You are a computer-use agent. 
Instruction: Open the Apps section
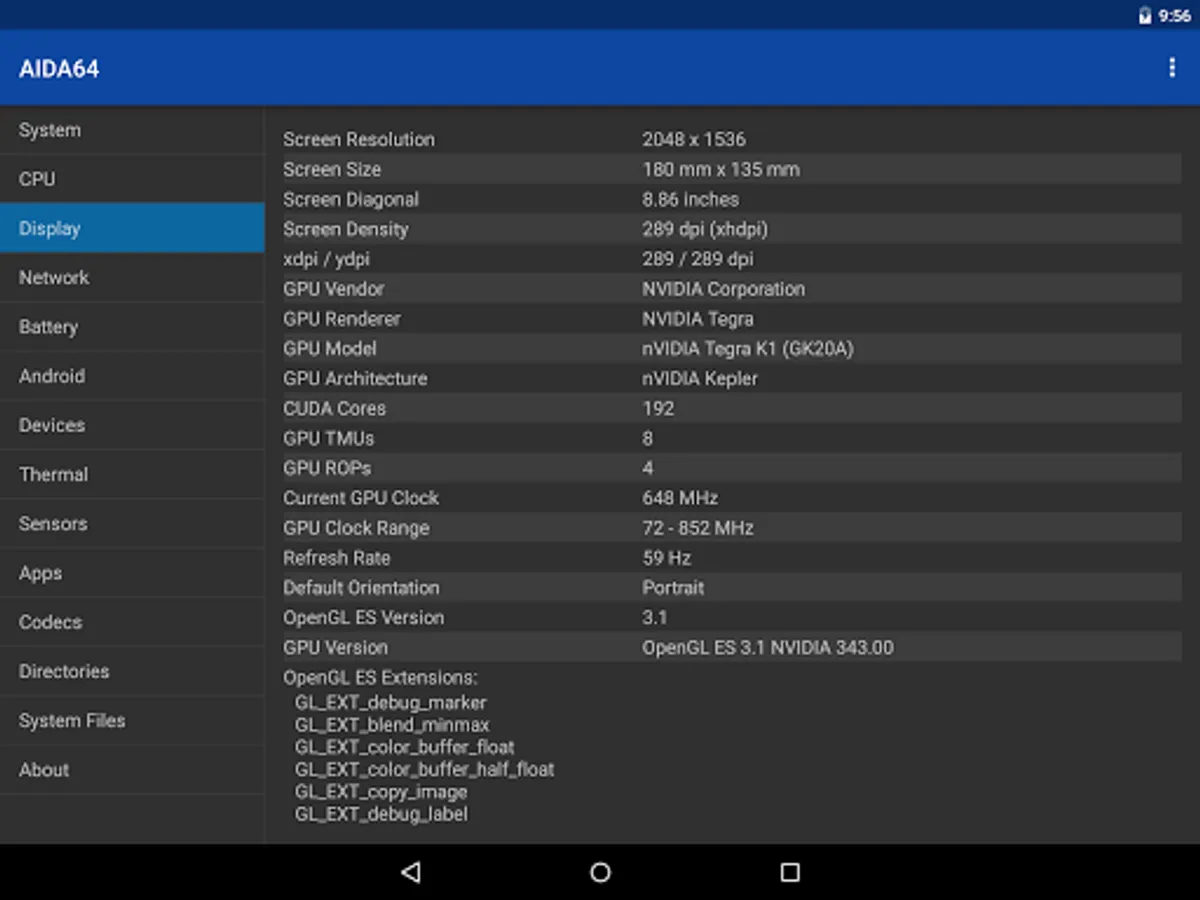[132, 573]
